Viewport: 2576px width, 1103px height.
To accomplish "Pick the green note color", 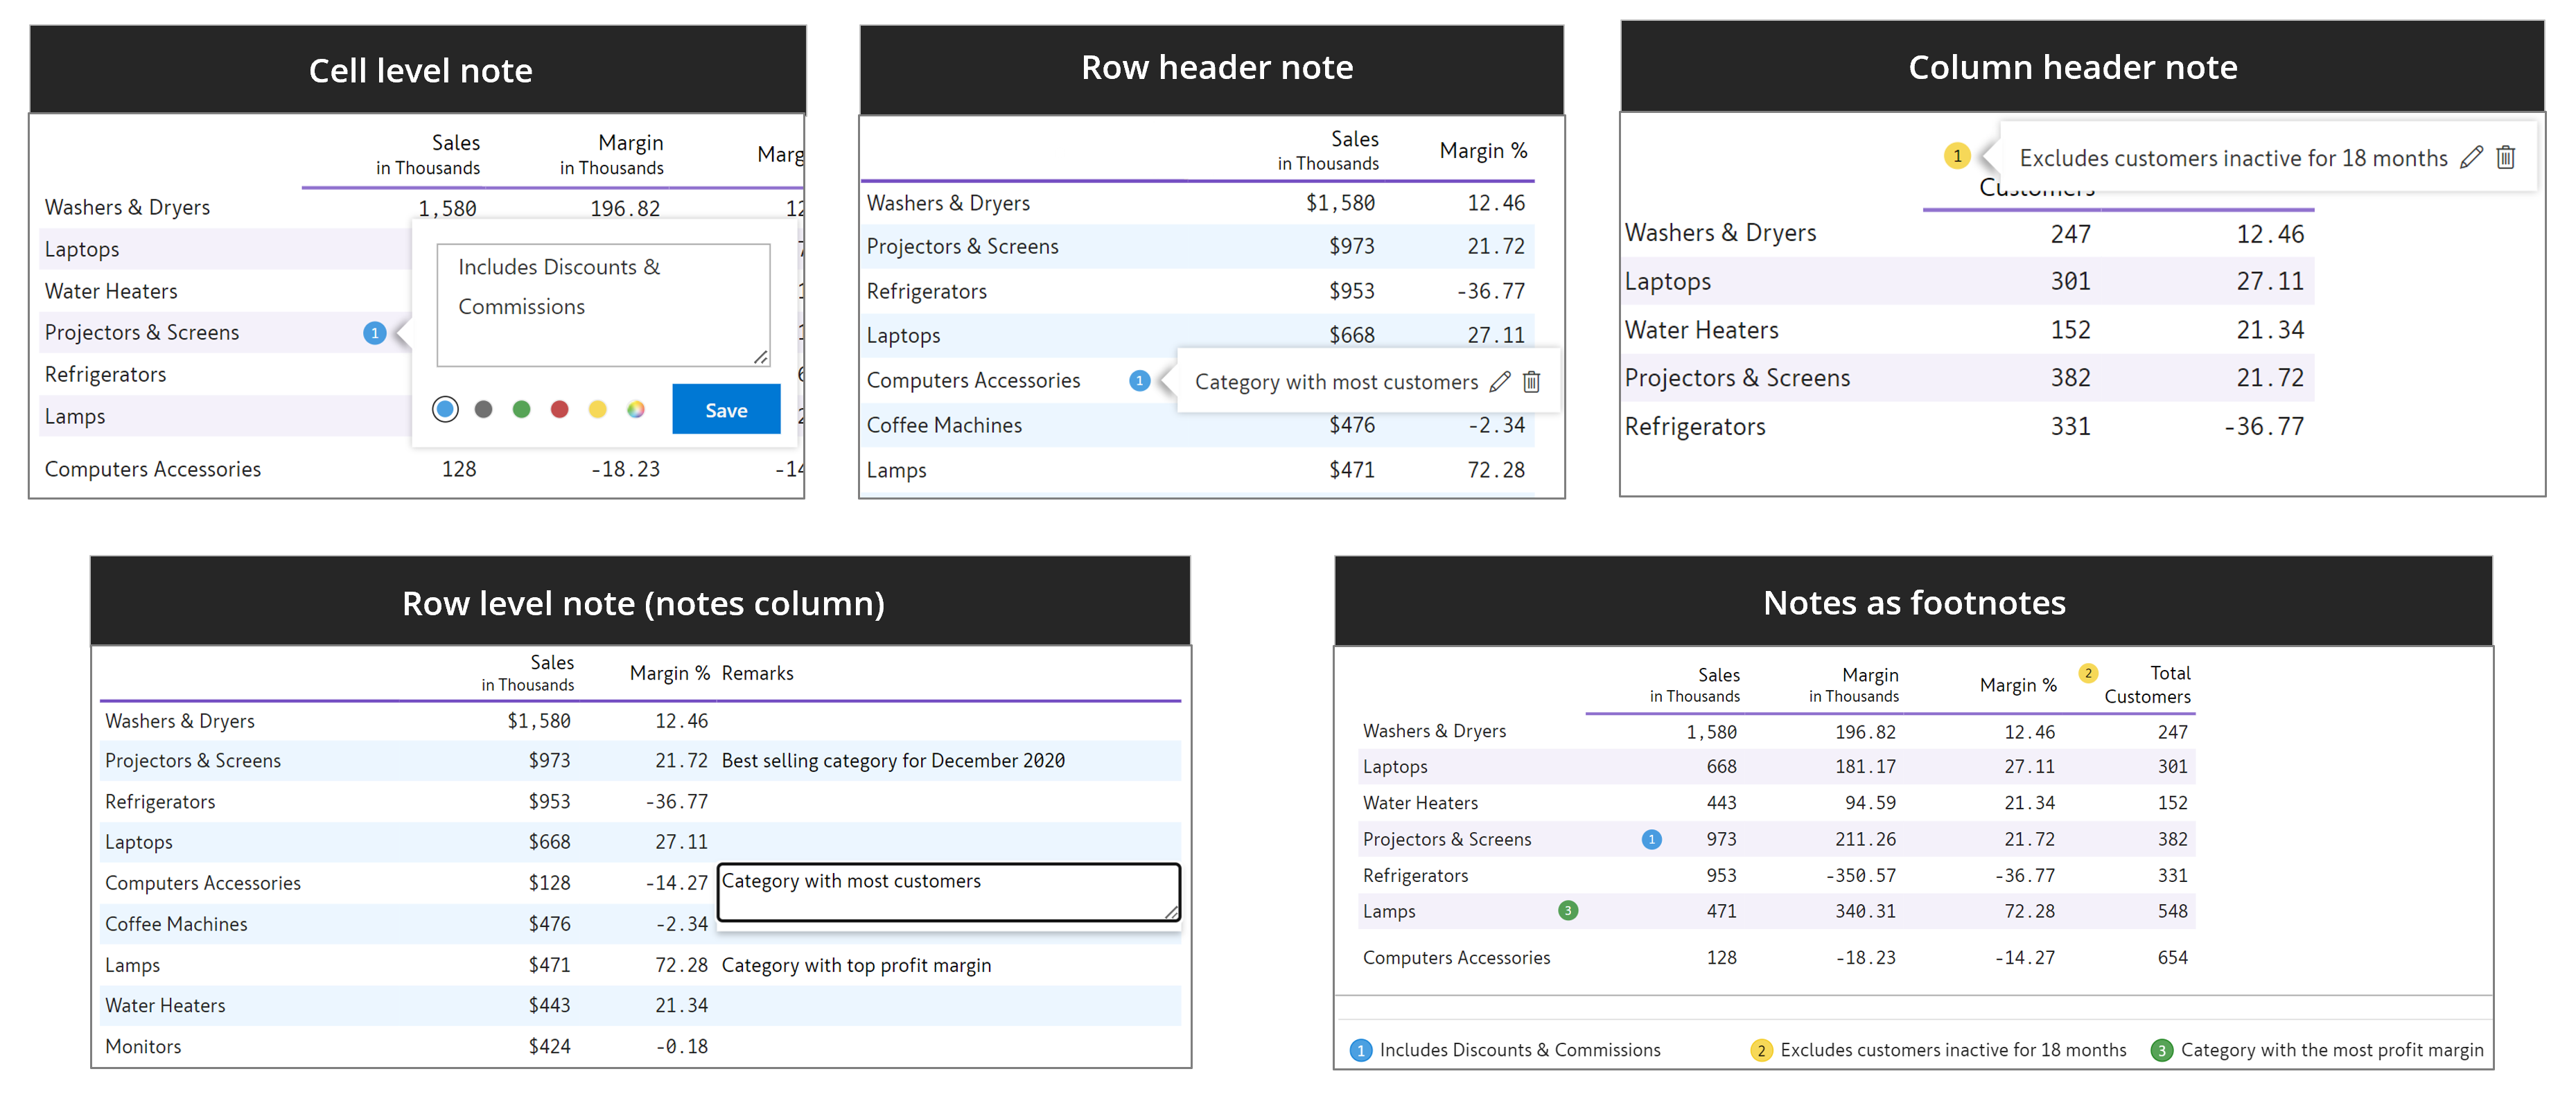I will click(x=522, y=409).
